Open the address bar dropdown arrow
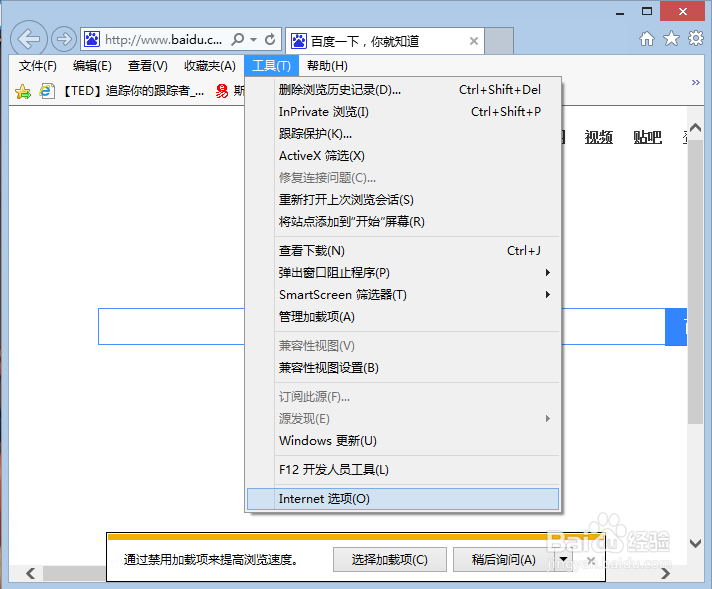Viewport: 712px width, 589px height. point(254,40)
